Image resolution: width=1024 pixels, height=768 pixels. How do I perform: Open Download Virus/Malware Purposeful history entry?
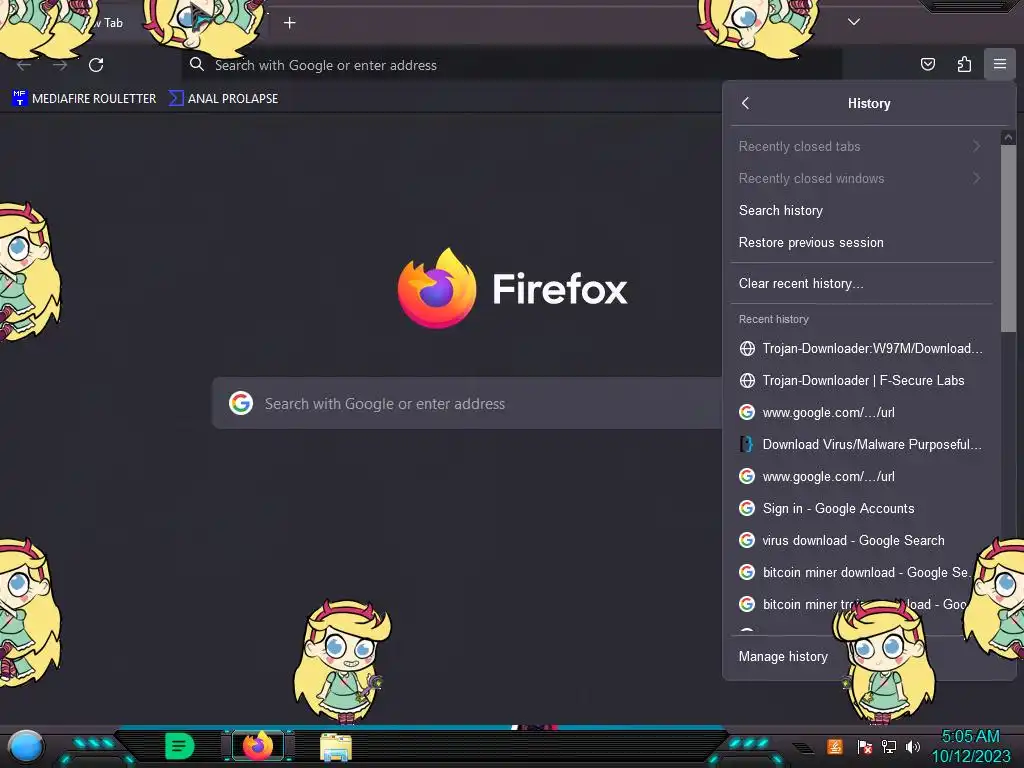click(861, 444)
